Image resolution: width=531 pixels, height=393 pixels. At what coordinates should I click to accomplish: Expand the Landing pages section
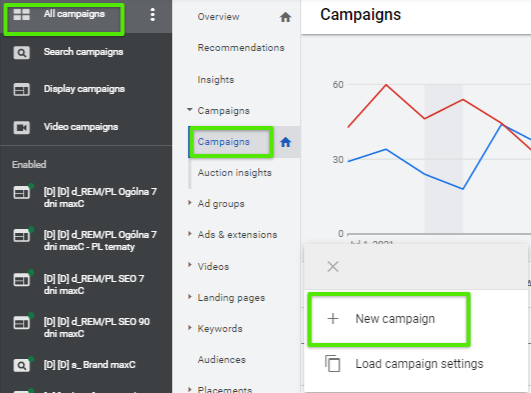[190, 296]
